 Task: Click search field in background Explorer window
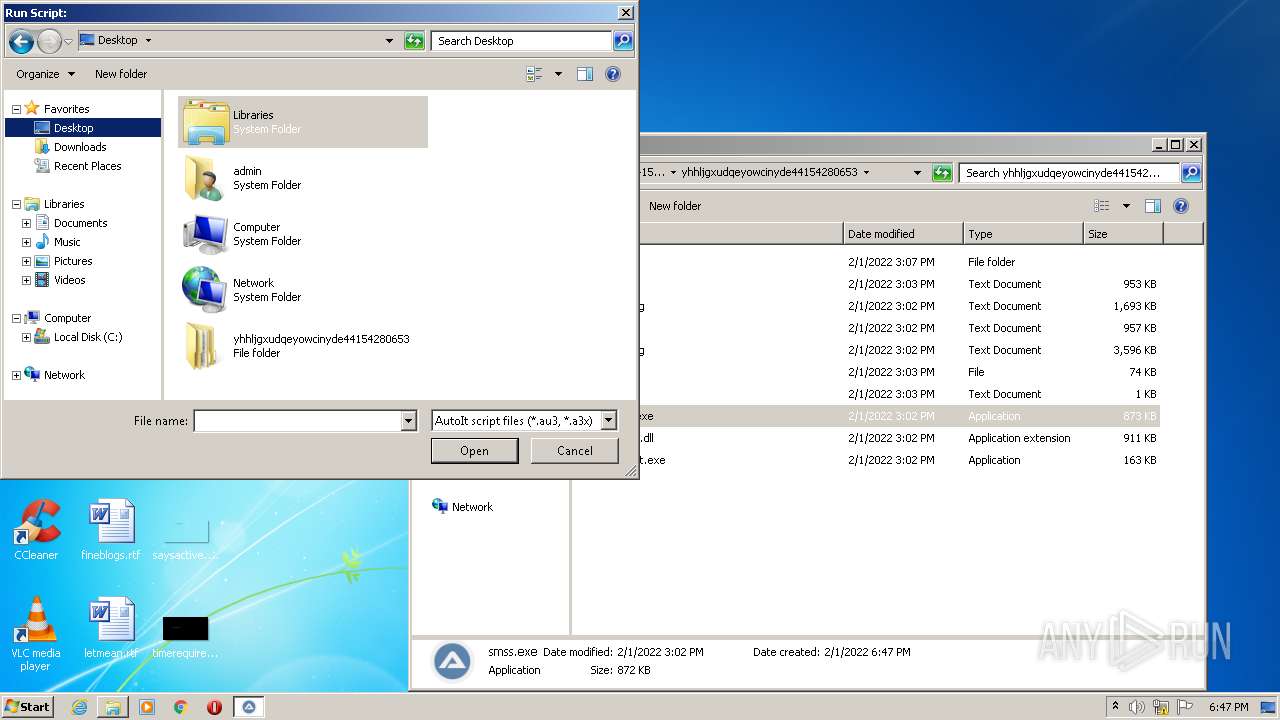(x=1069, y=173)
